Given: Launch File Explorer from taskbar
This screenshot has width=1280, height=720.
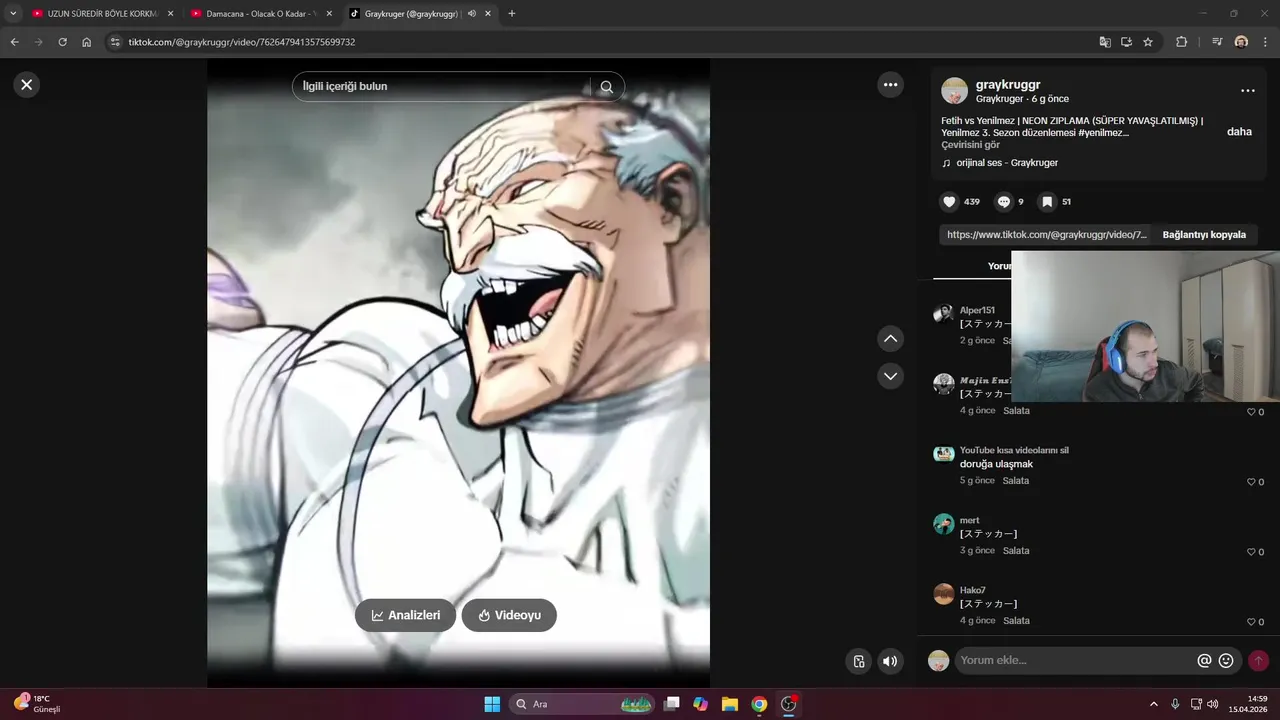Looking at the screenshot, I should 730,704.
